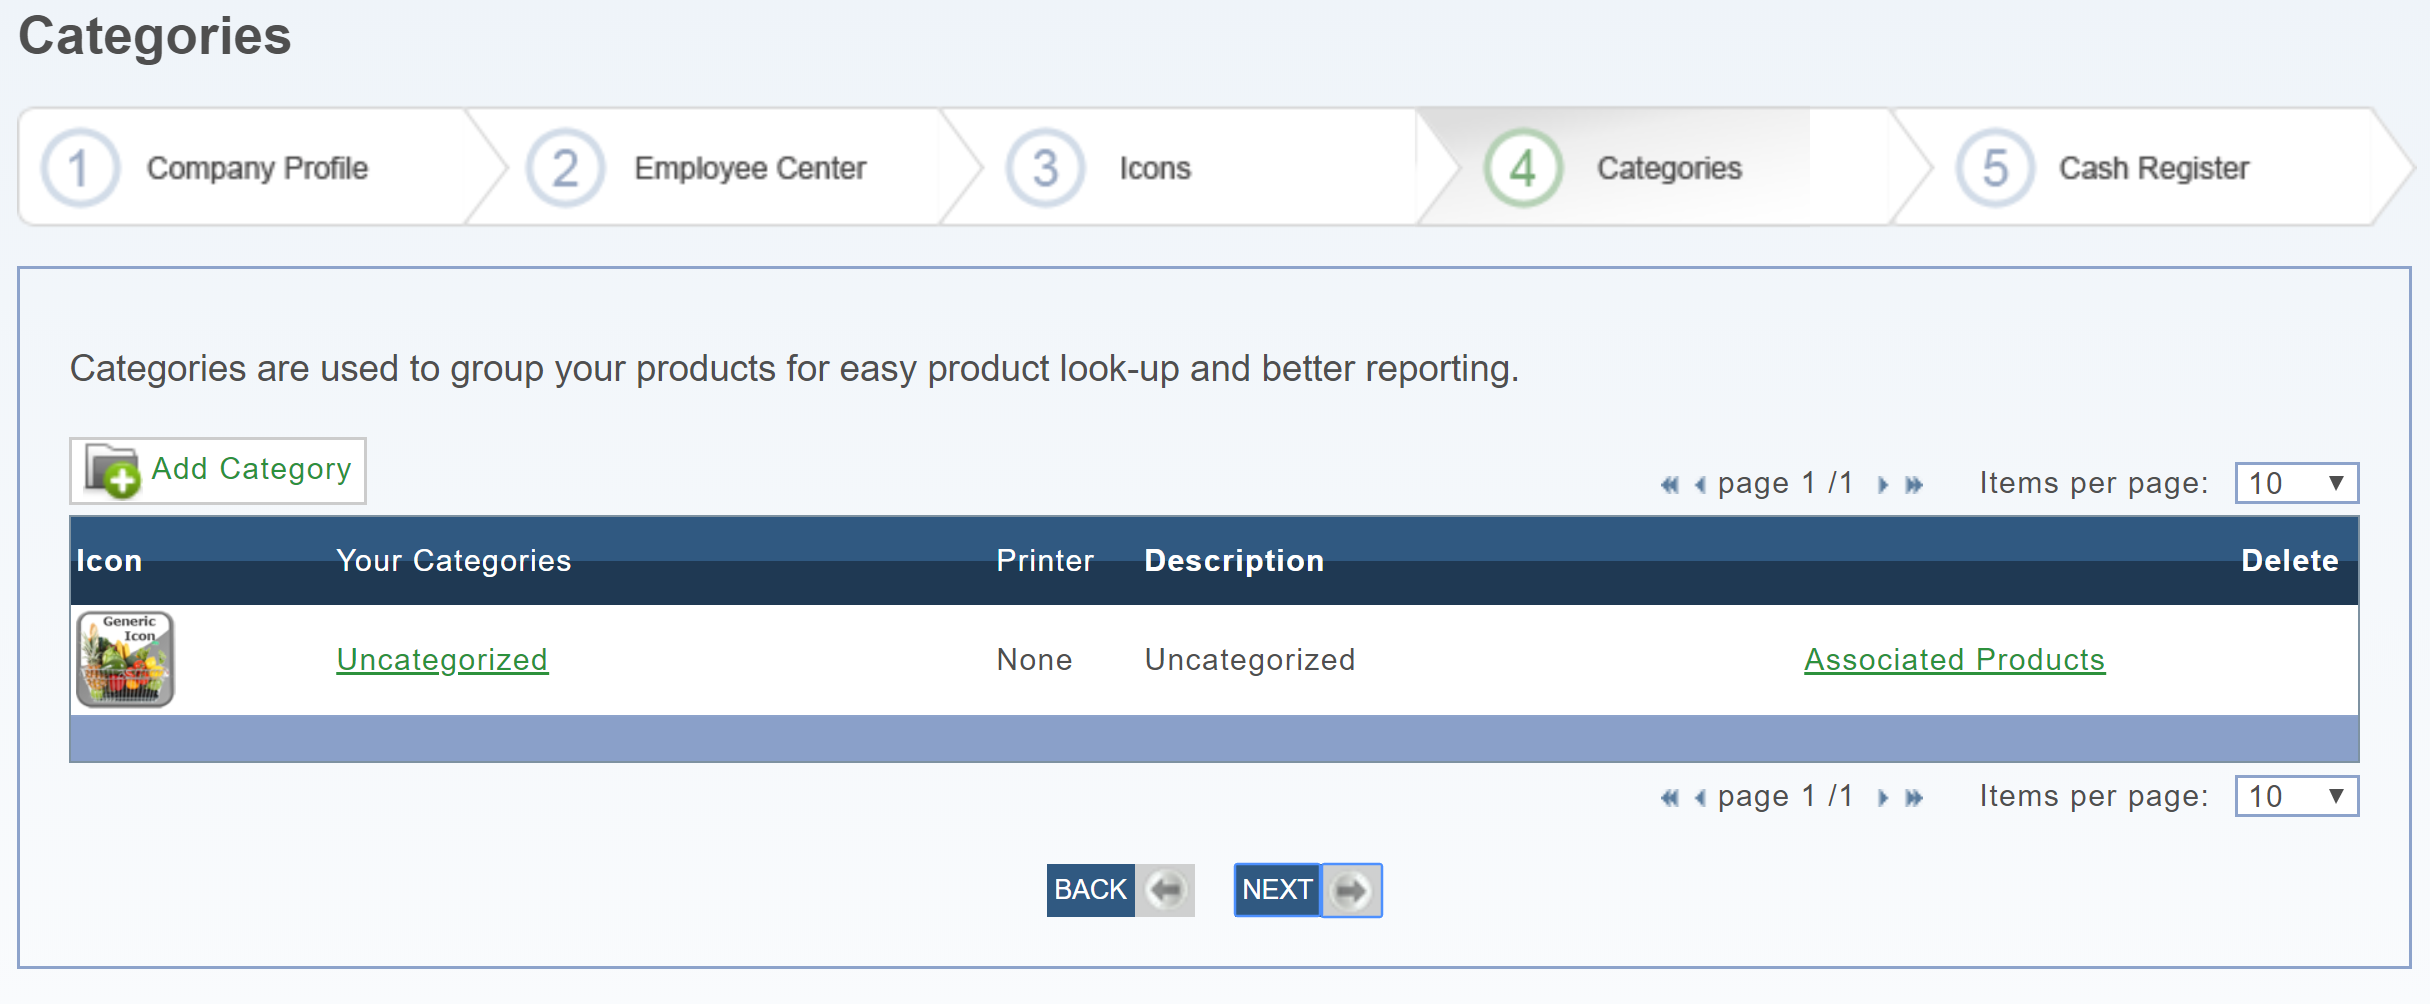Jump to last page using bottom pager

(x=1914, y=798)
